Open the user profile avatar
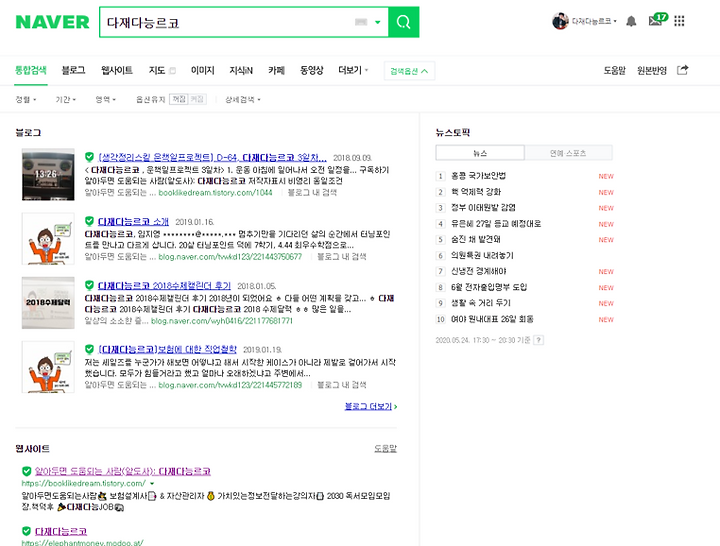 (560, 21)
